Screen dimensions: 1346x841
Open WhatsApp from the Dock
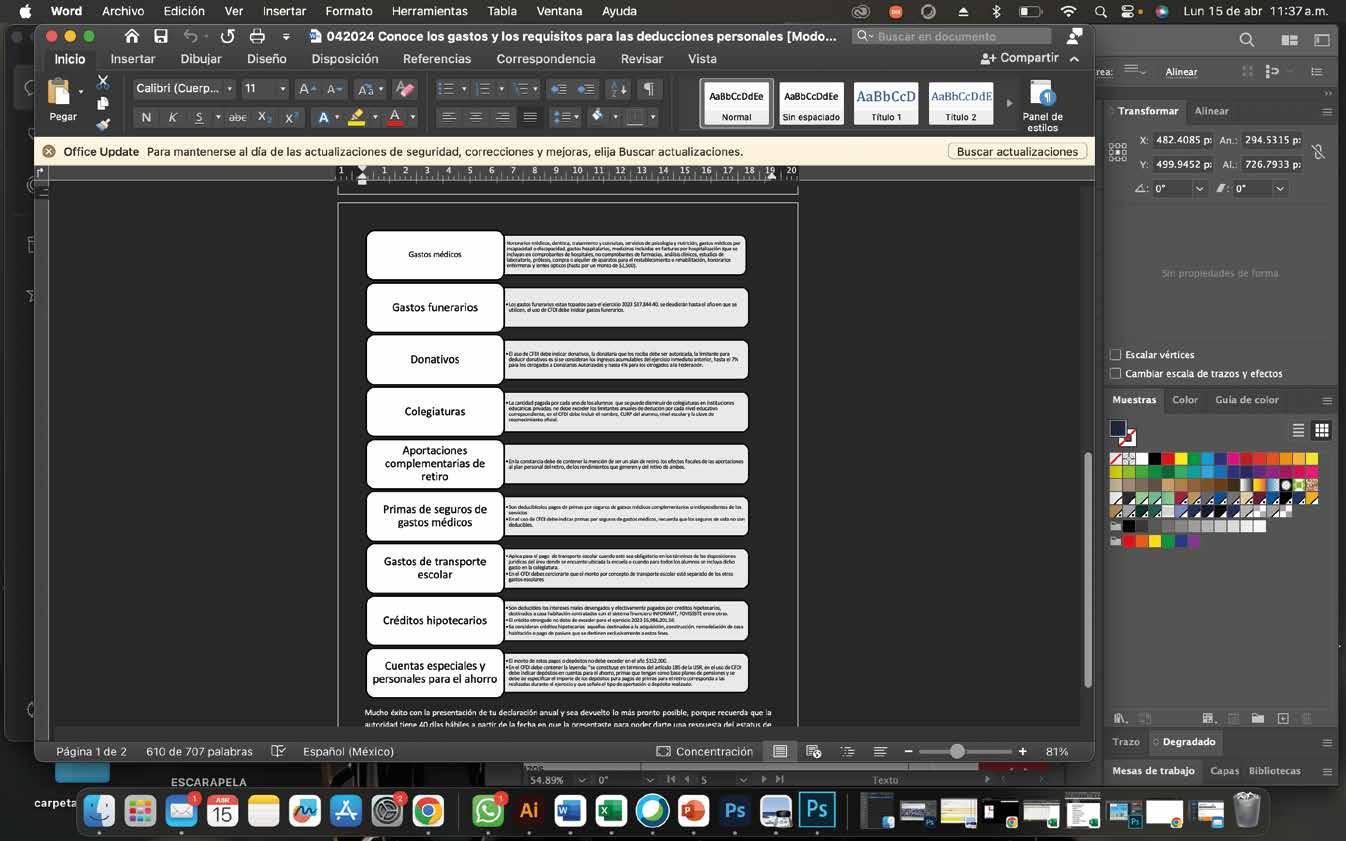[488, 810]
